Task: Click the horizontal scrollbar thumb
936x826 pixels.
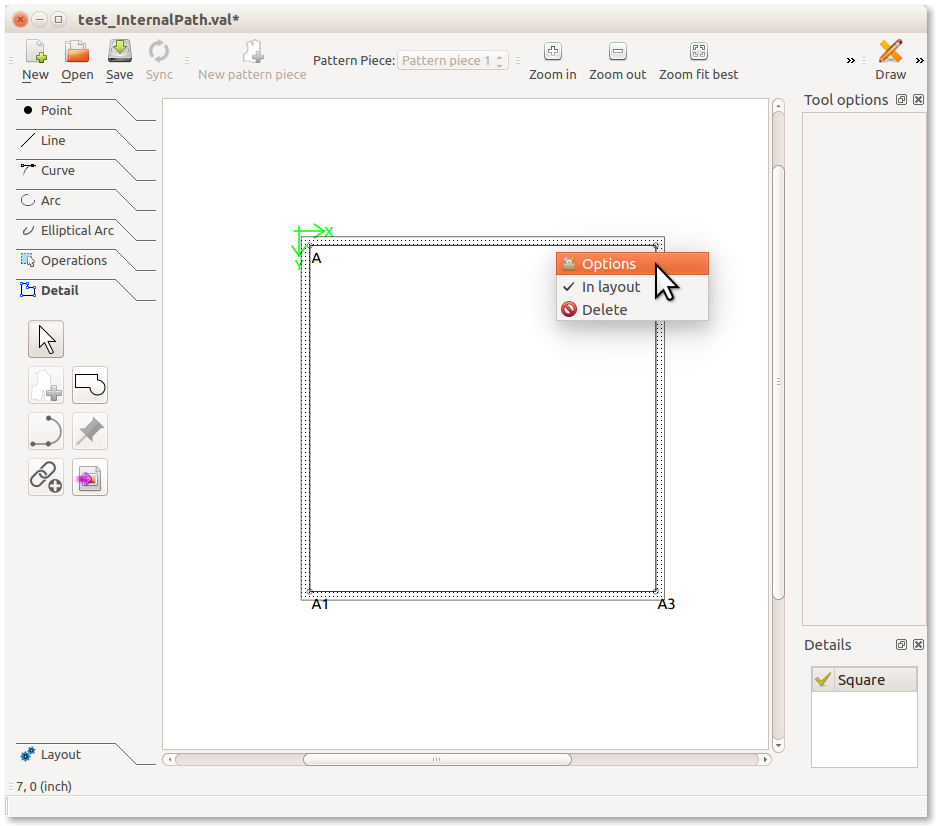Action: click(x=437, y=759)
